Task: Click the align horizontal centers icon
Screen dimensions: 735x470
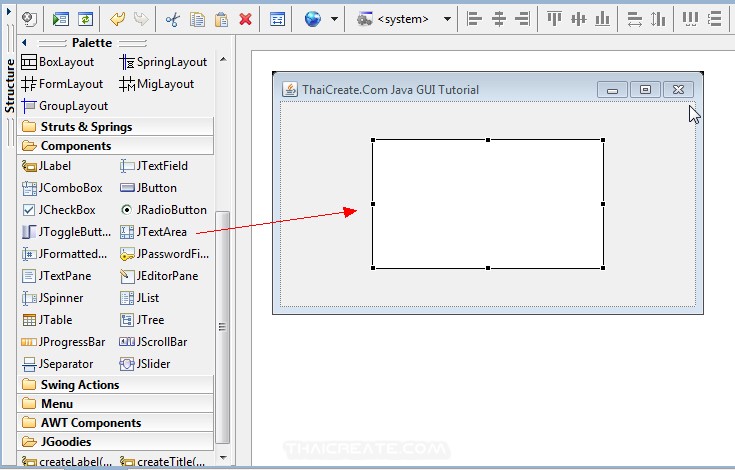Action: [499, 19]
